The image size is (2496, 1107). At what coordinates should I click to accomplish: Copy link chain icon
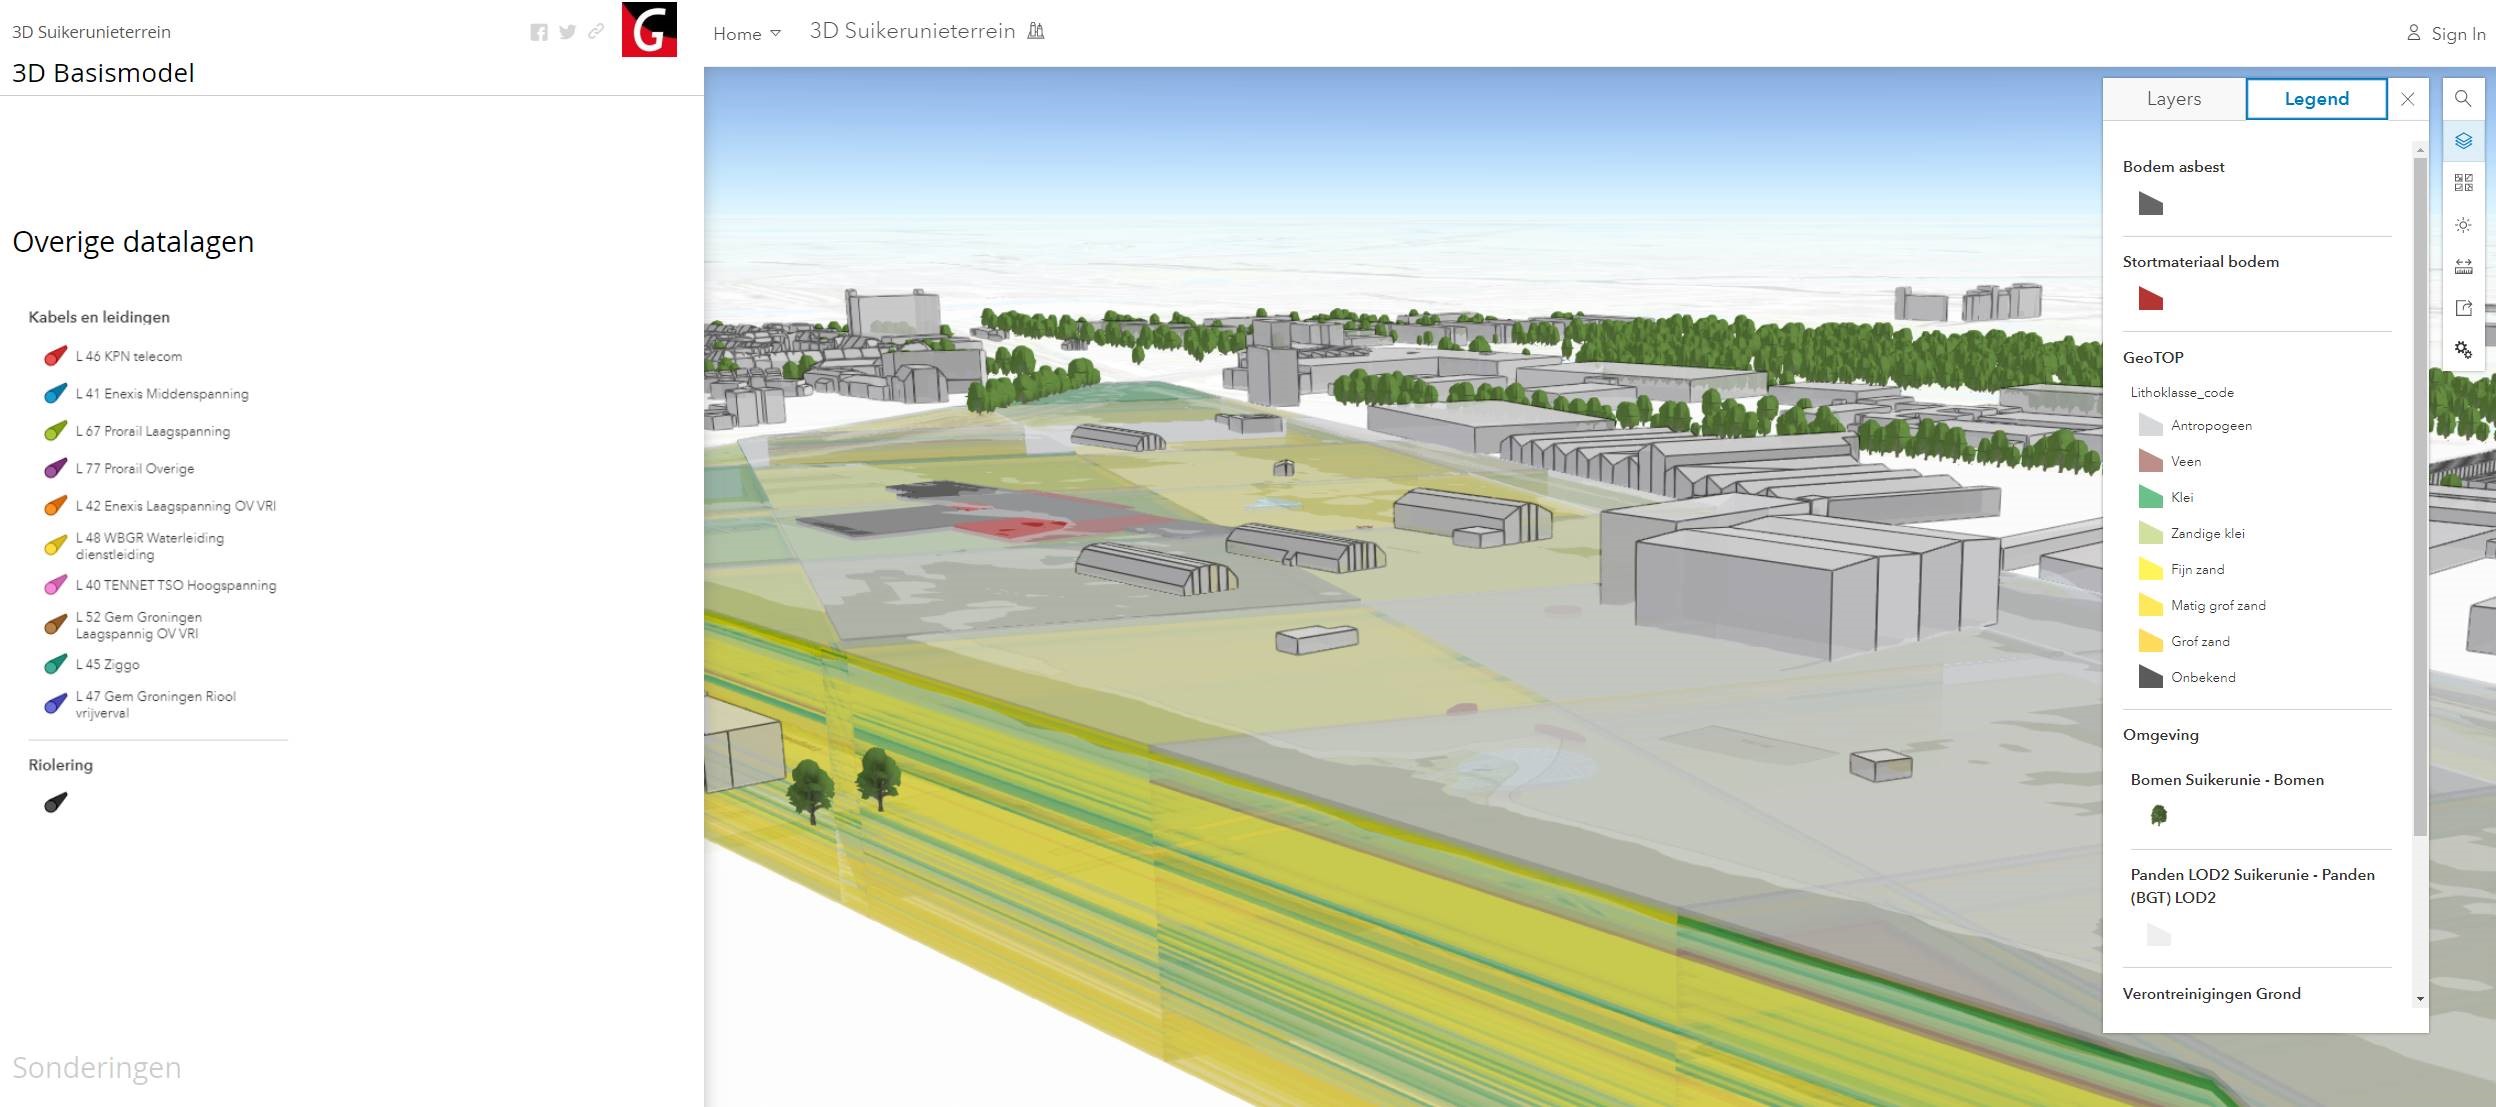[596, 32]
